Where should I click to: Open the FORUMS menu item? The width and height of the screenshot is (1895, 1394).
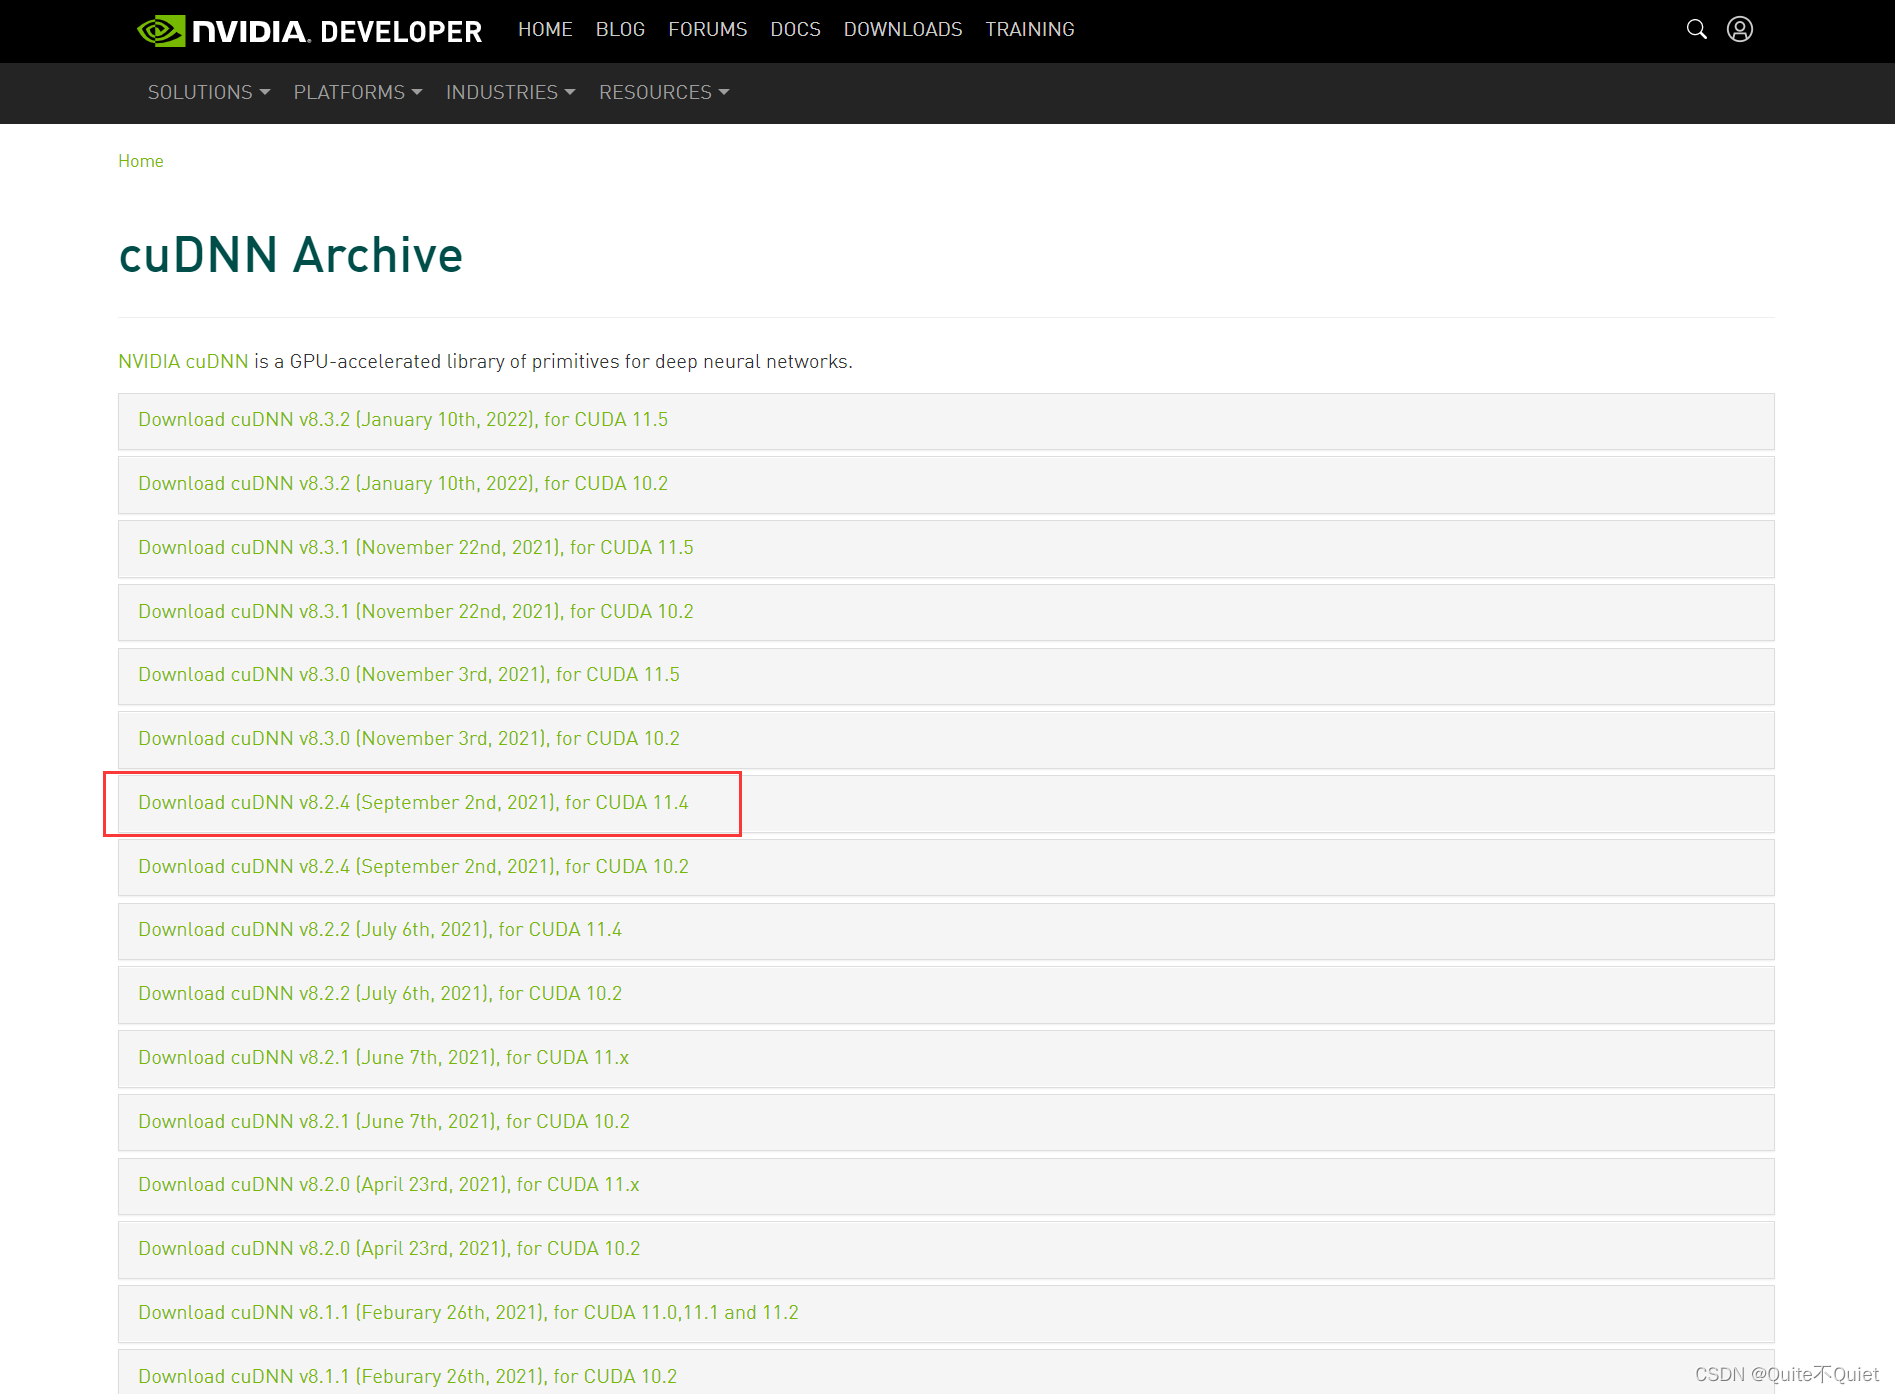point(708,30)
